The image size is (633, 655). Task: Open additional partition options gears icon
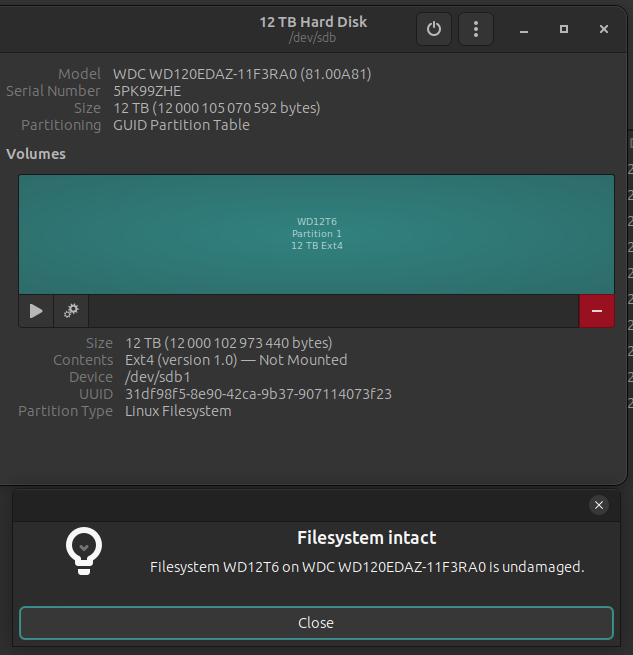[x=71, y=311]
